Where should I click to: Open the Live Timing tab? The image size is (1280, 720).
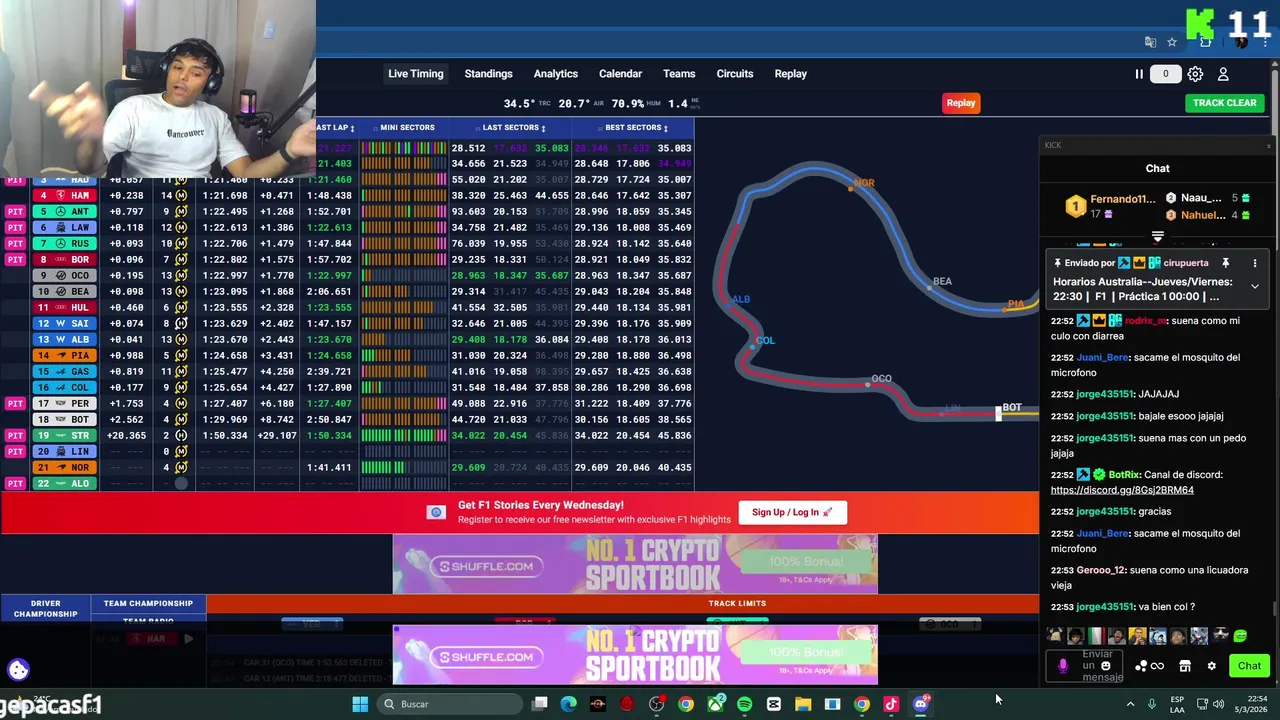point(415,74)
